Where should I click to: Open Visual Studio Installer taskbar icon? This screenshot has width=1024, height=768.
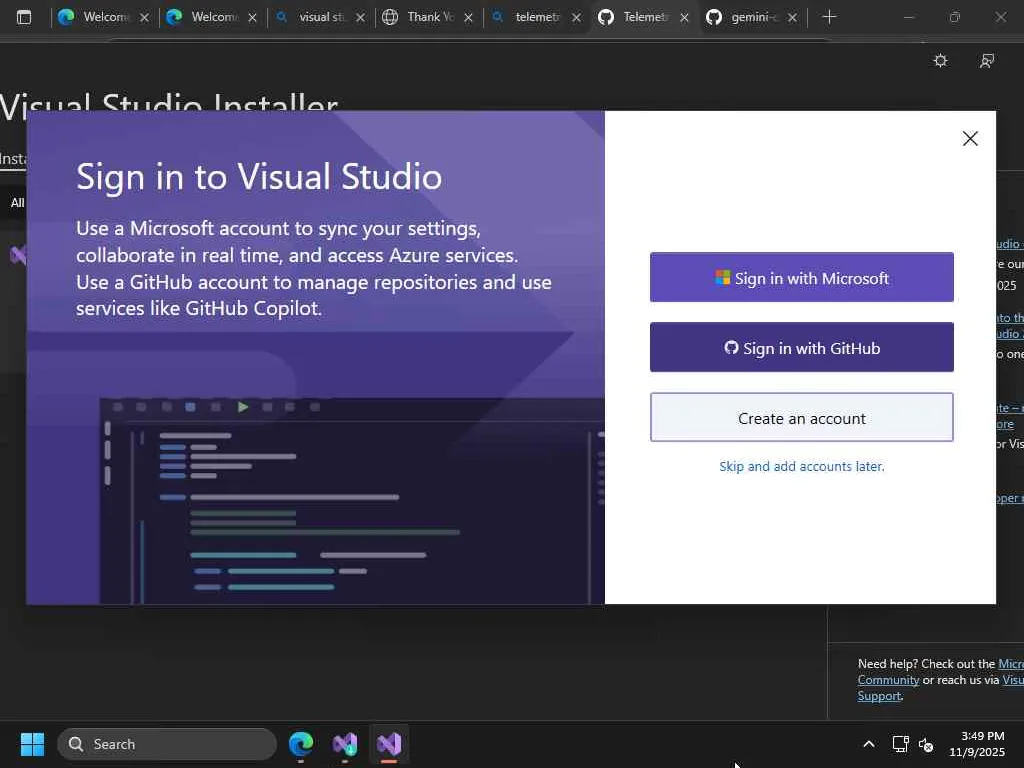[x=345, y=744]
